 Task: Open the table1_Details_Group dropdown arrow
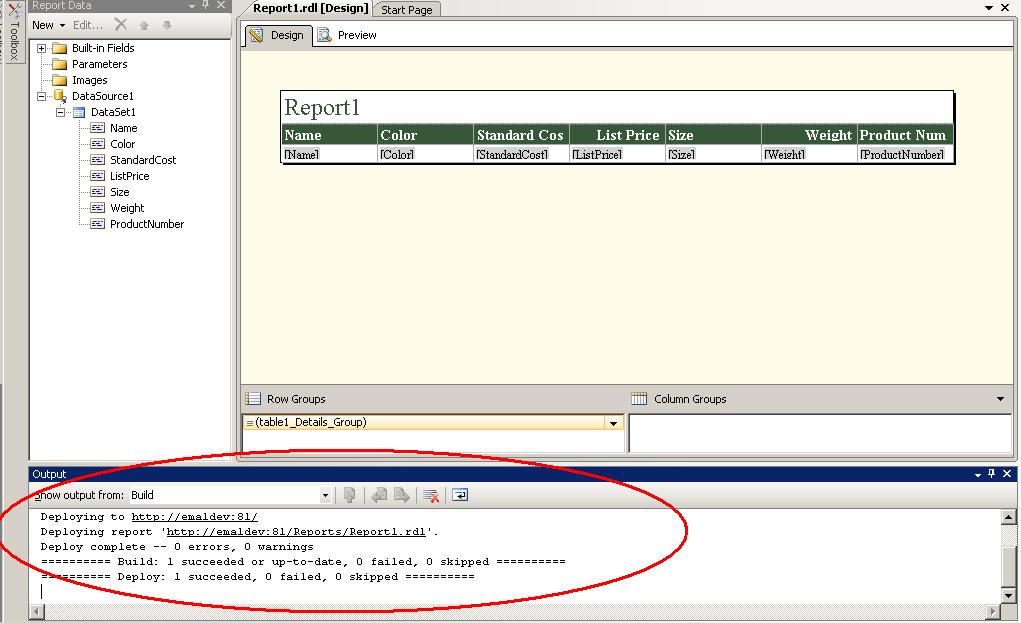(x=613, y=423)
